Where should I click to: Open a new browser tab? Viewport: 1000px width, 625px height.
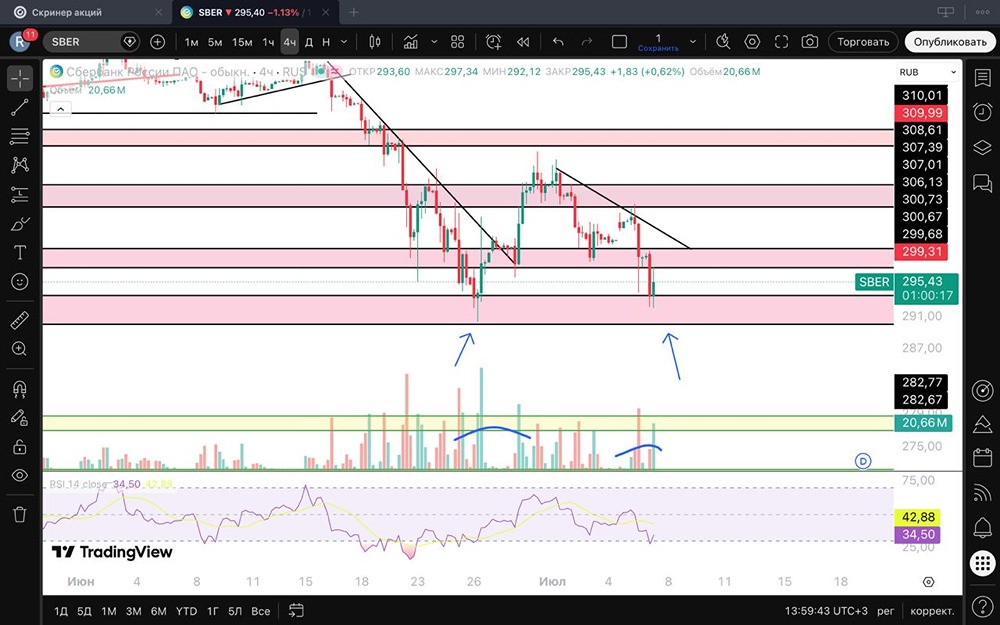coord(353,12)
